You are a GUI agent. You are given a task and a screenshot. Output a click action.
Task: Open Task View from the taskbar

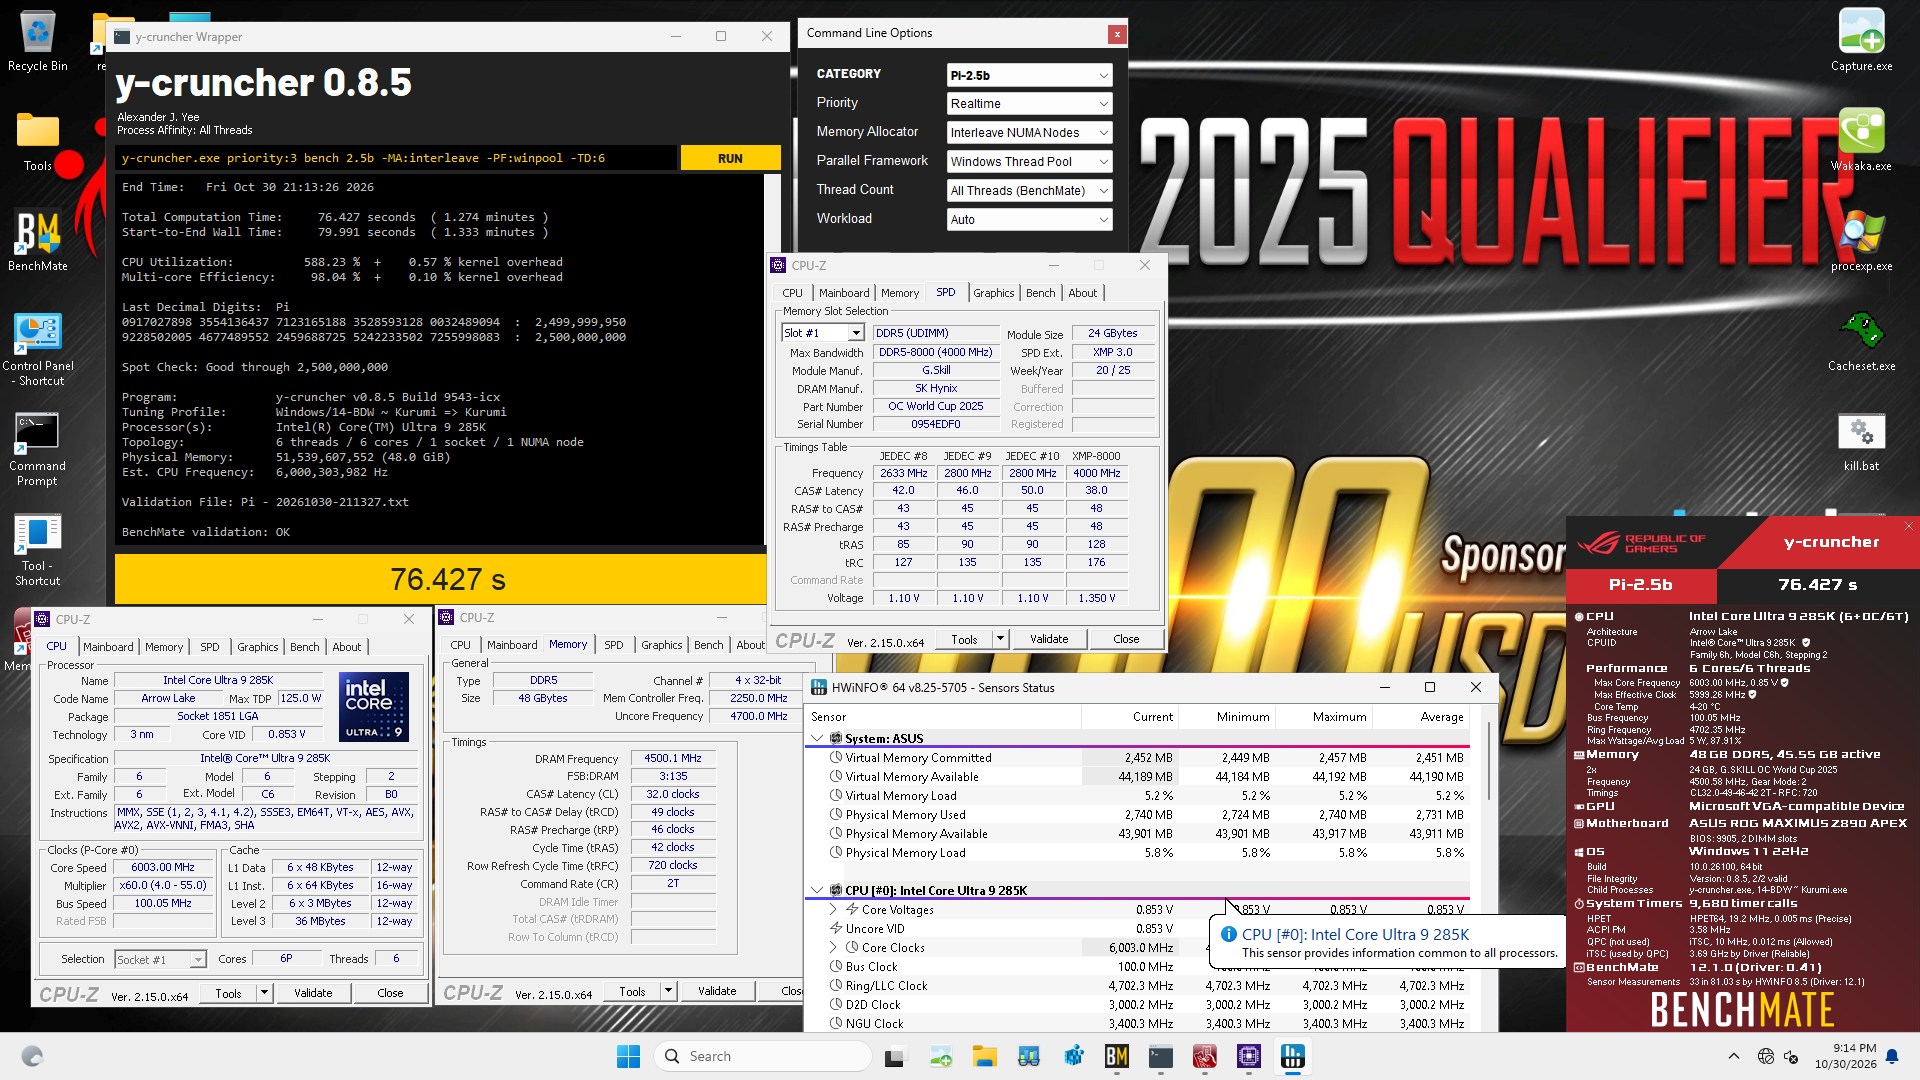(894, 1056)
